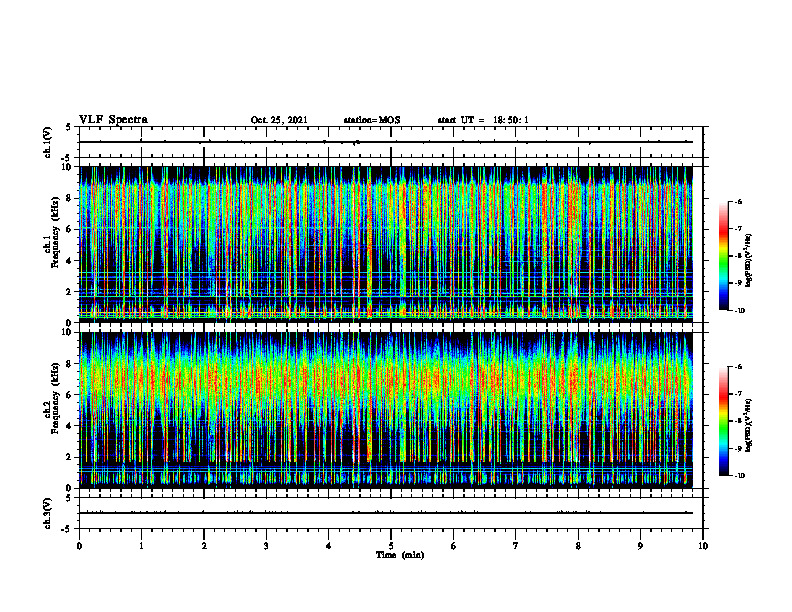
Task: Click the "4" kHz tick on ch.2 frequency axis
Action: click(x=70, y=426)
